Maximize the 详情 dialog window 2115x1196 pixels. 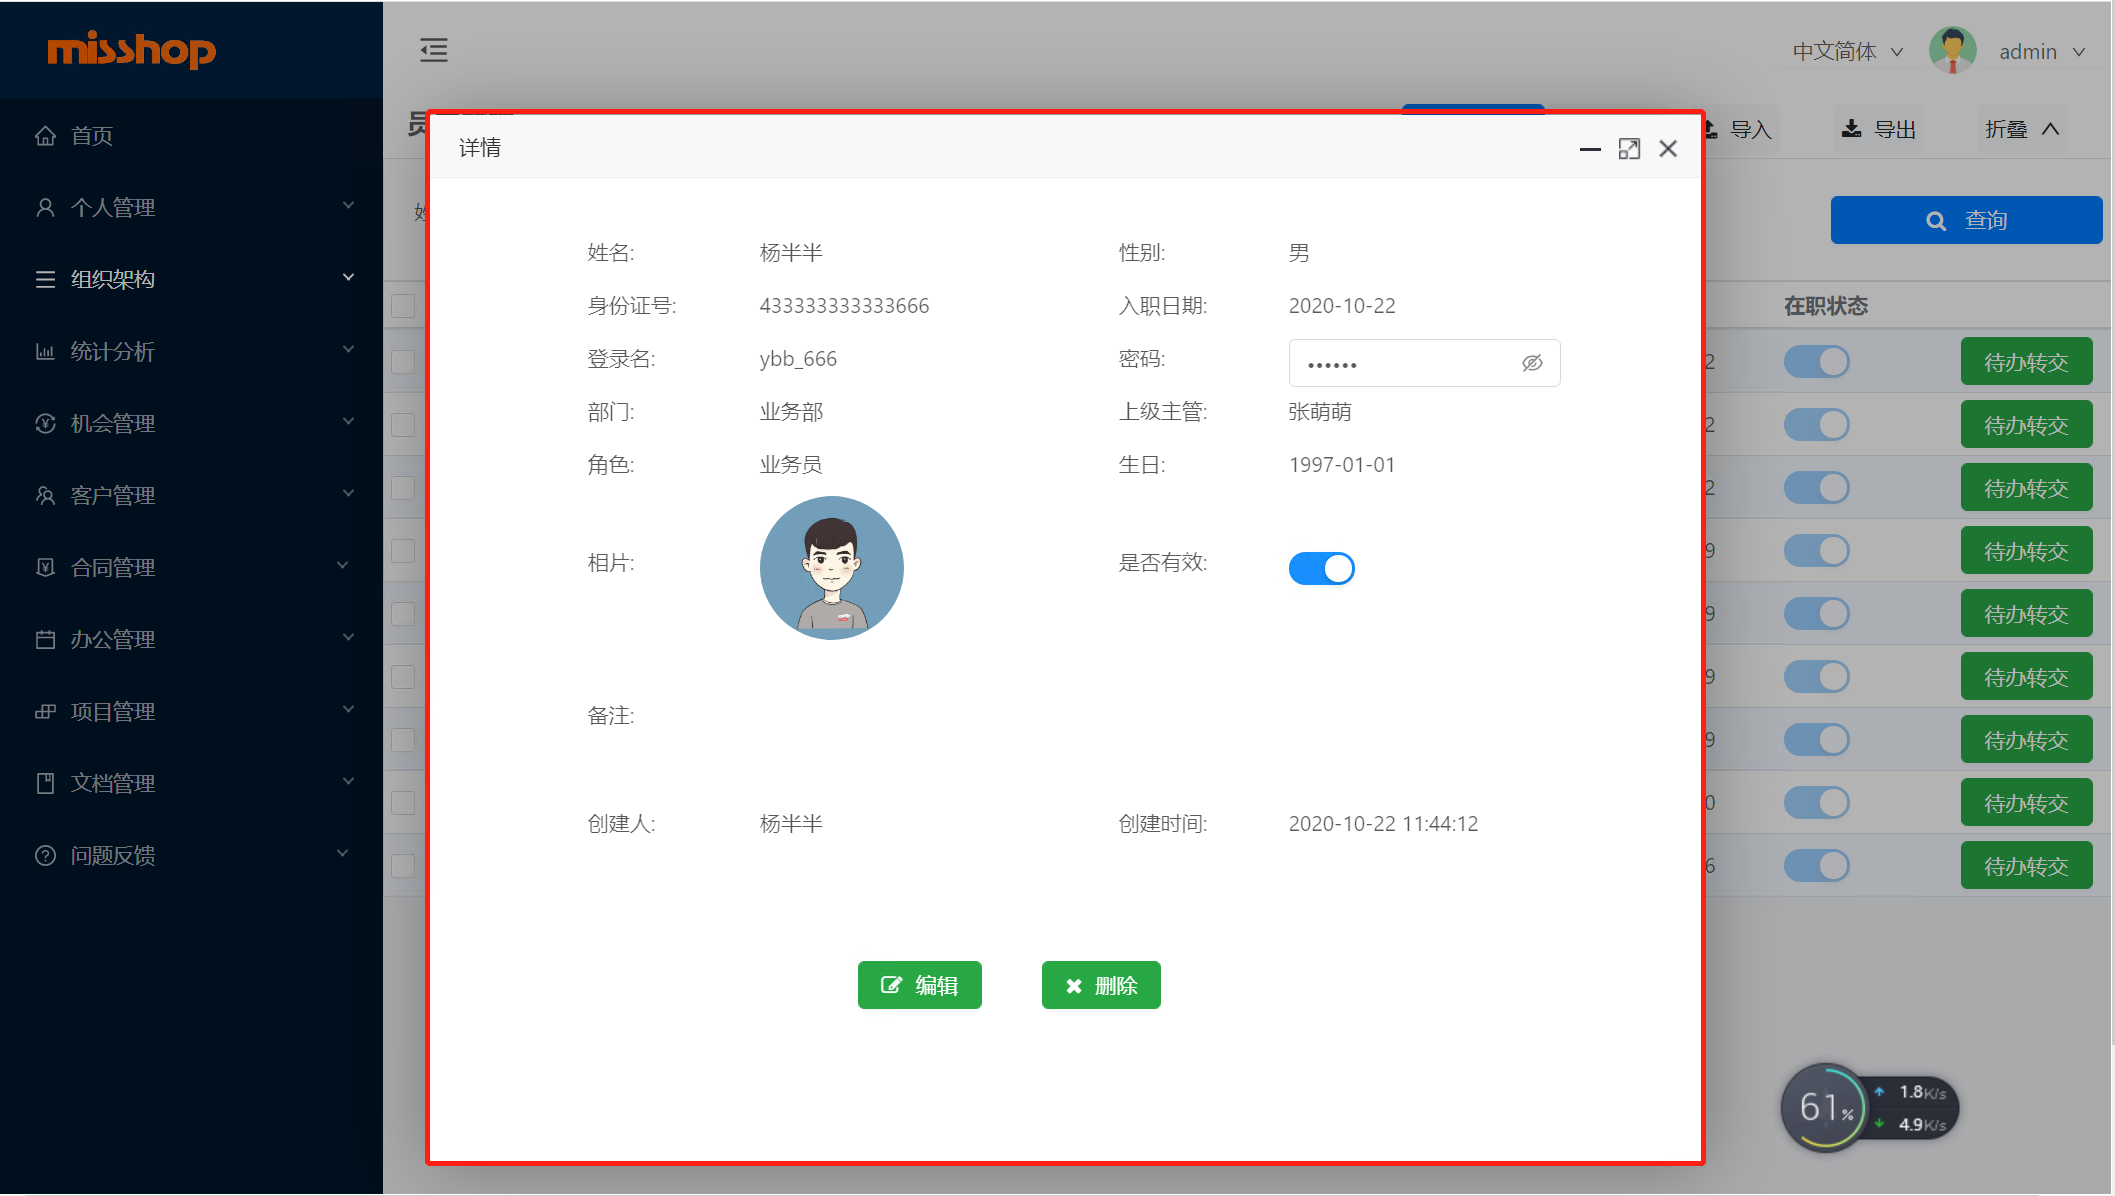(1629, 149)
